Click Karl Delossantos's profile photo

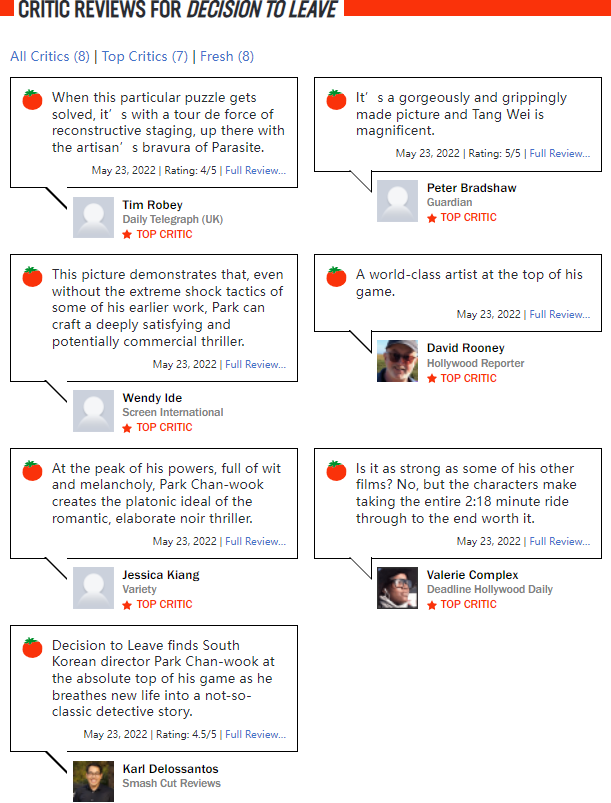point(93,781)
